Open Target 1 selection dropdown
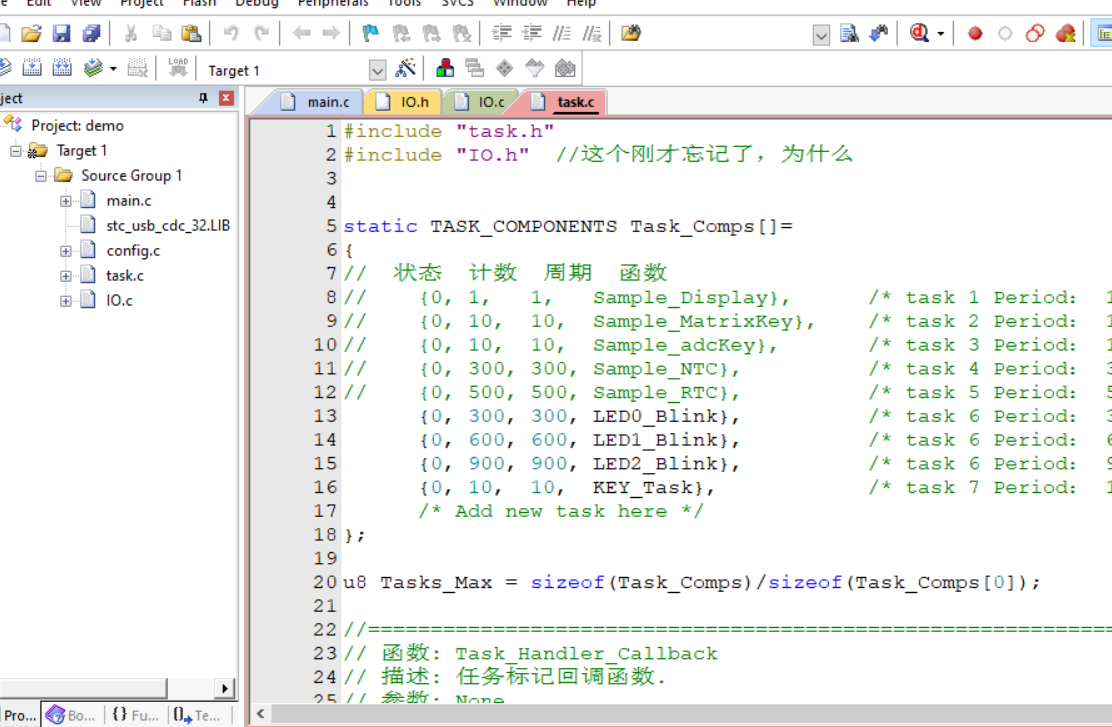Screen dimensions: 1112x727 coord(377,70)
